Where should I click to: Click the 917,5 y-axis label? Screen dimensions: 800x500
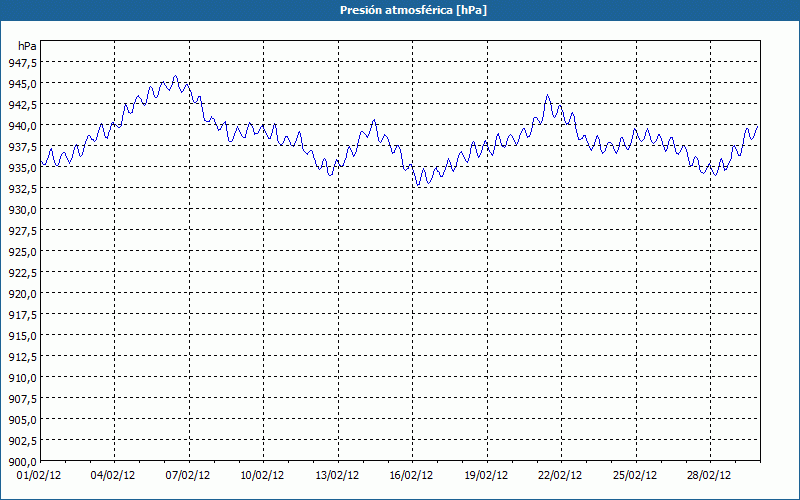click(22, 315)
